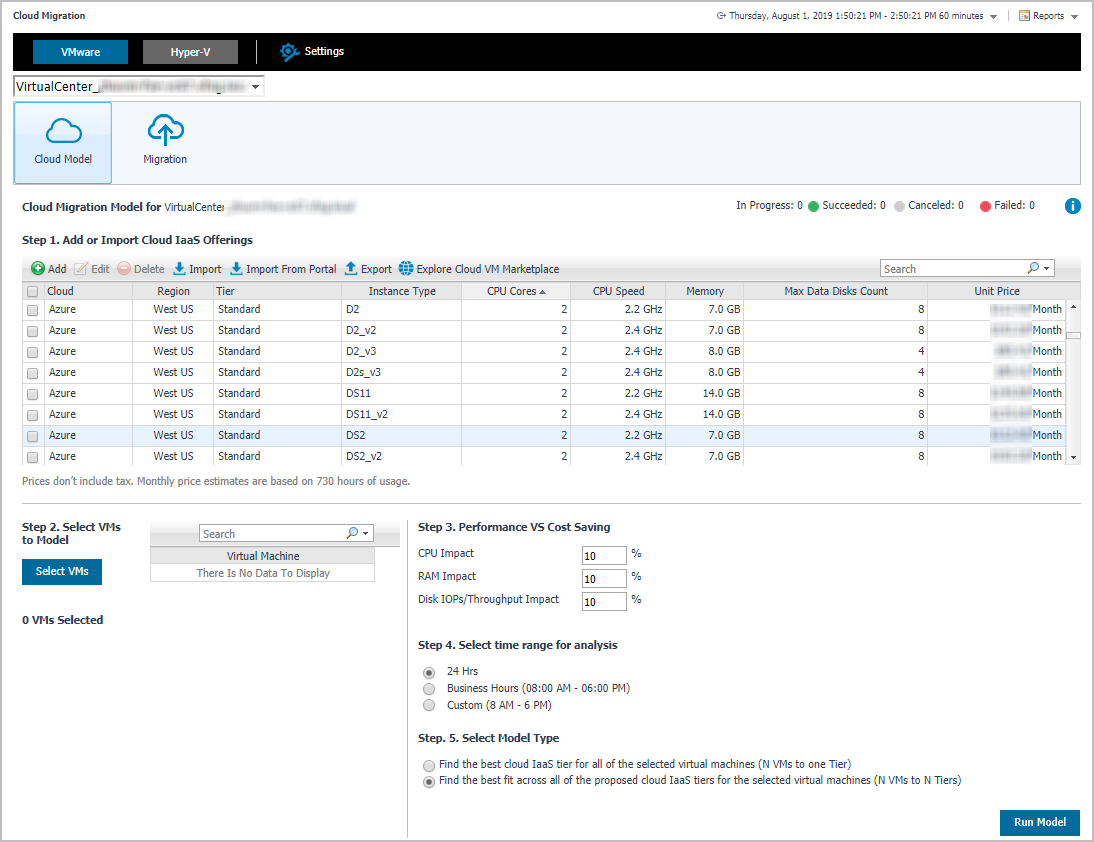
Task: Check the DS2 instance row checkbox
Action: point(32,436)
